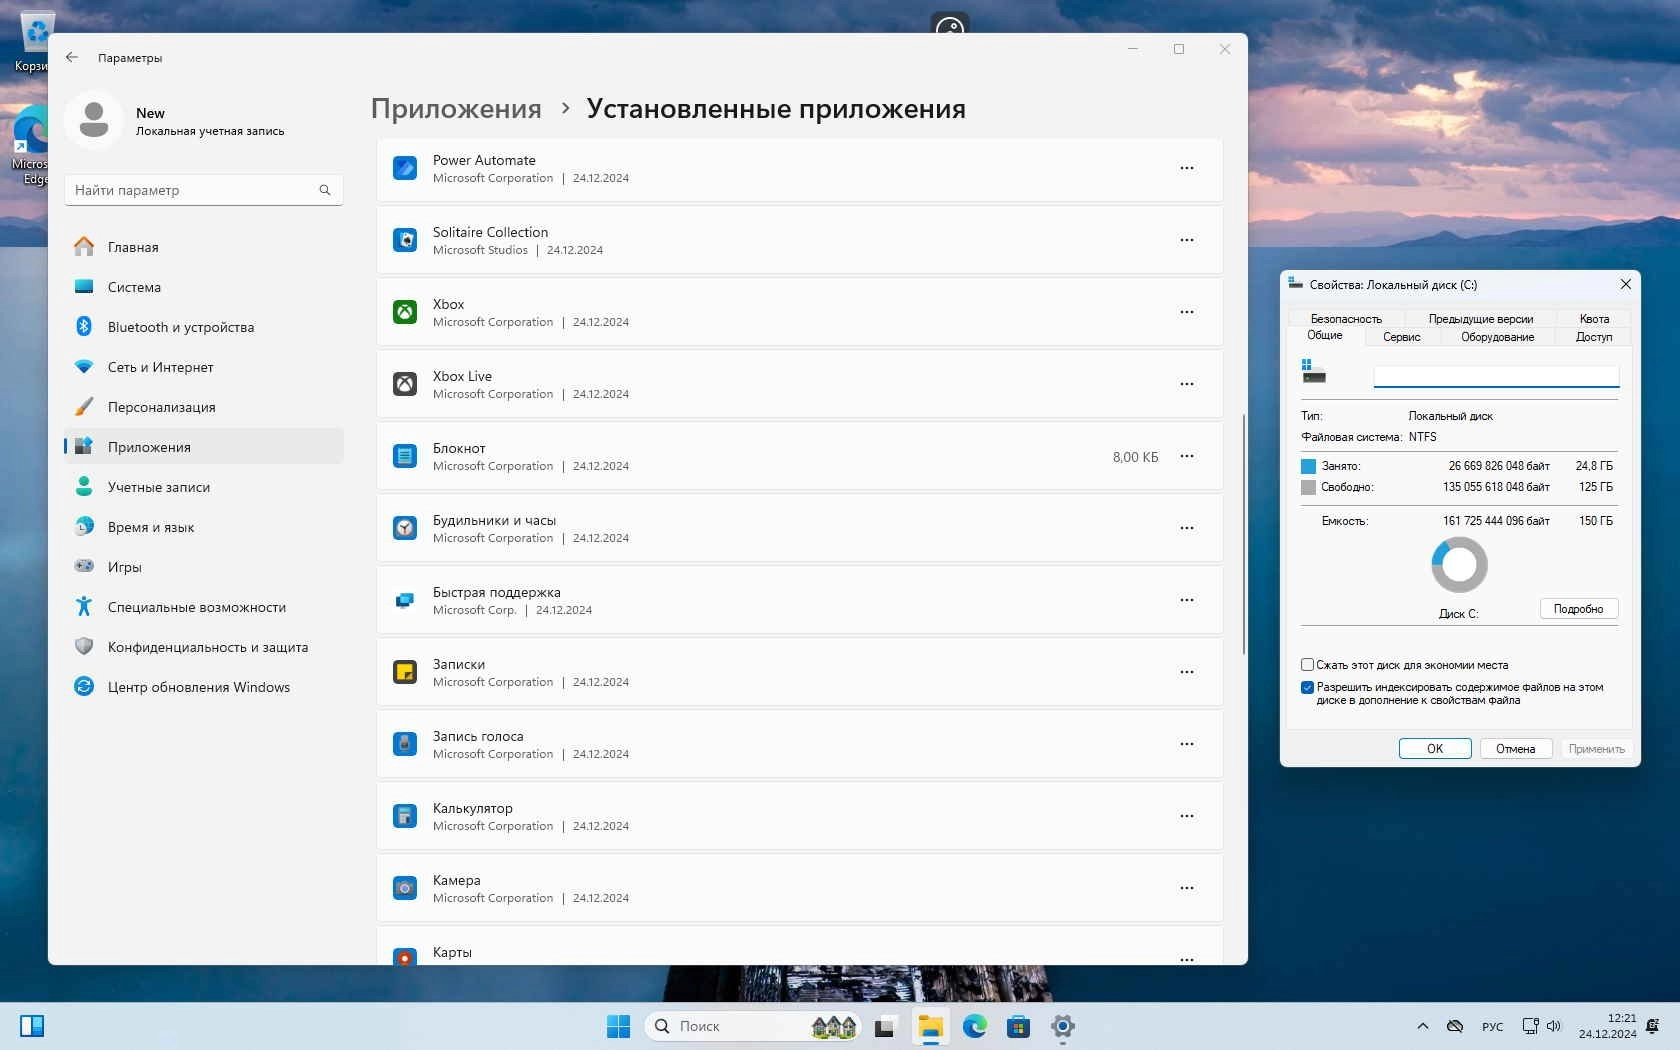Click the installed apps list scrollbar

[1243, 534]
